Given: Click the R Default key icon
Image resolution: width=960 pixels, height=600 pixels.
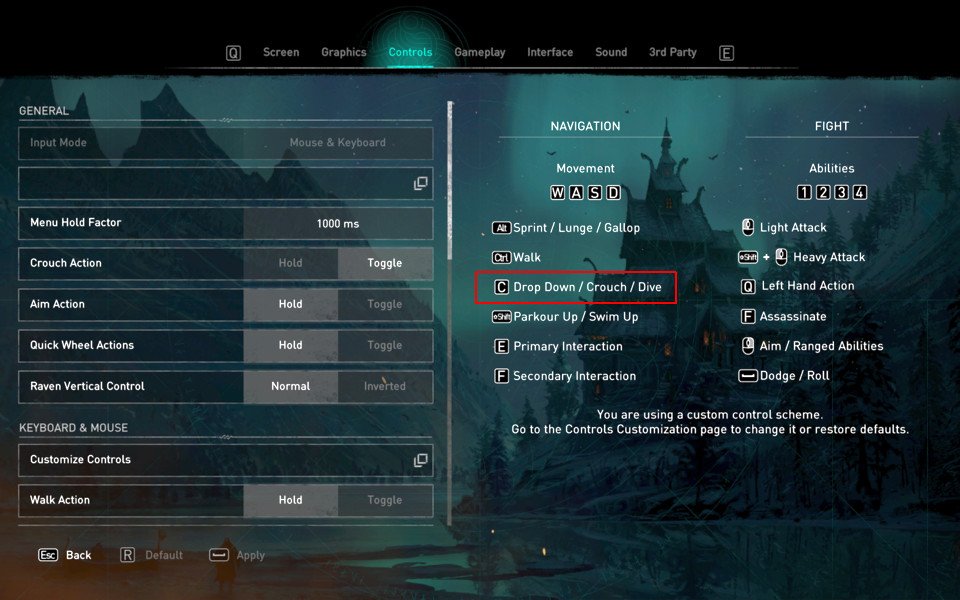Looking at the screenshot, I should 127,555.
